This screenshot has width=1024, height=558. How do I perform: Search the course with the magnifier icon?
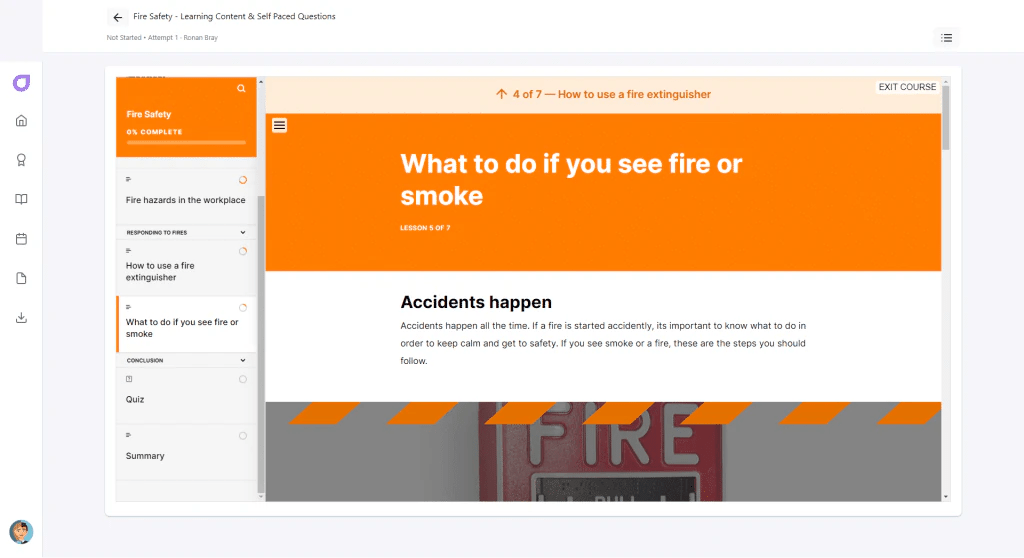241,88
